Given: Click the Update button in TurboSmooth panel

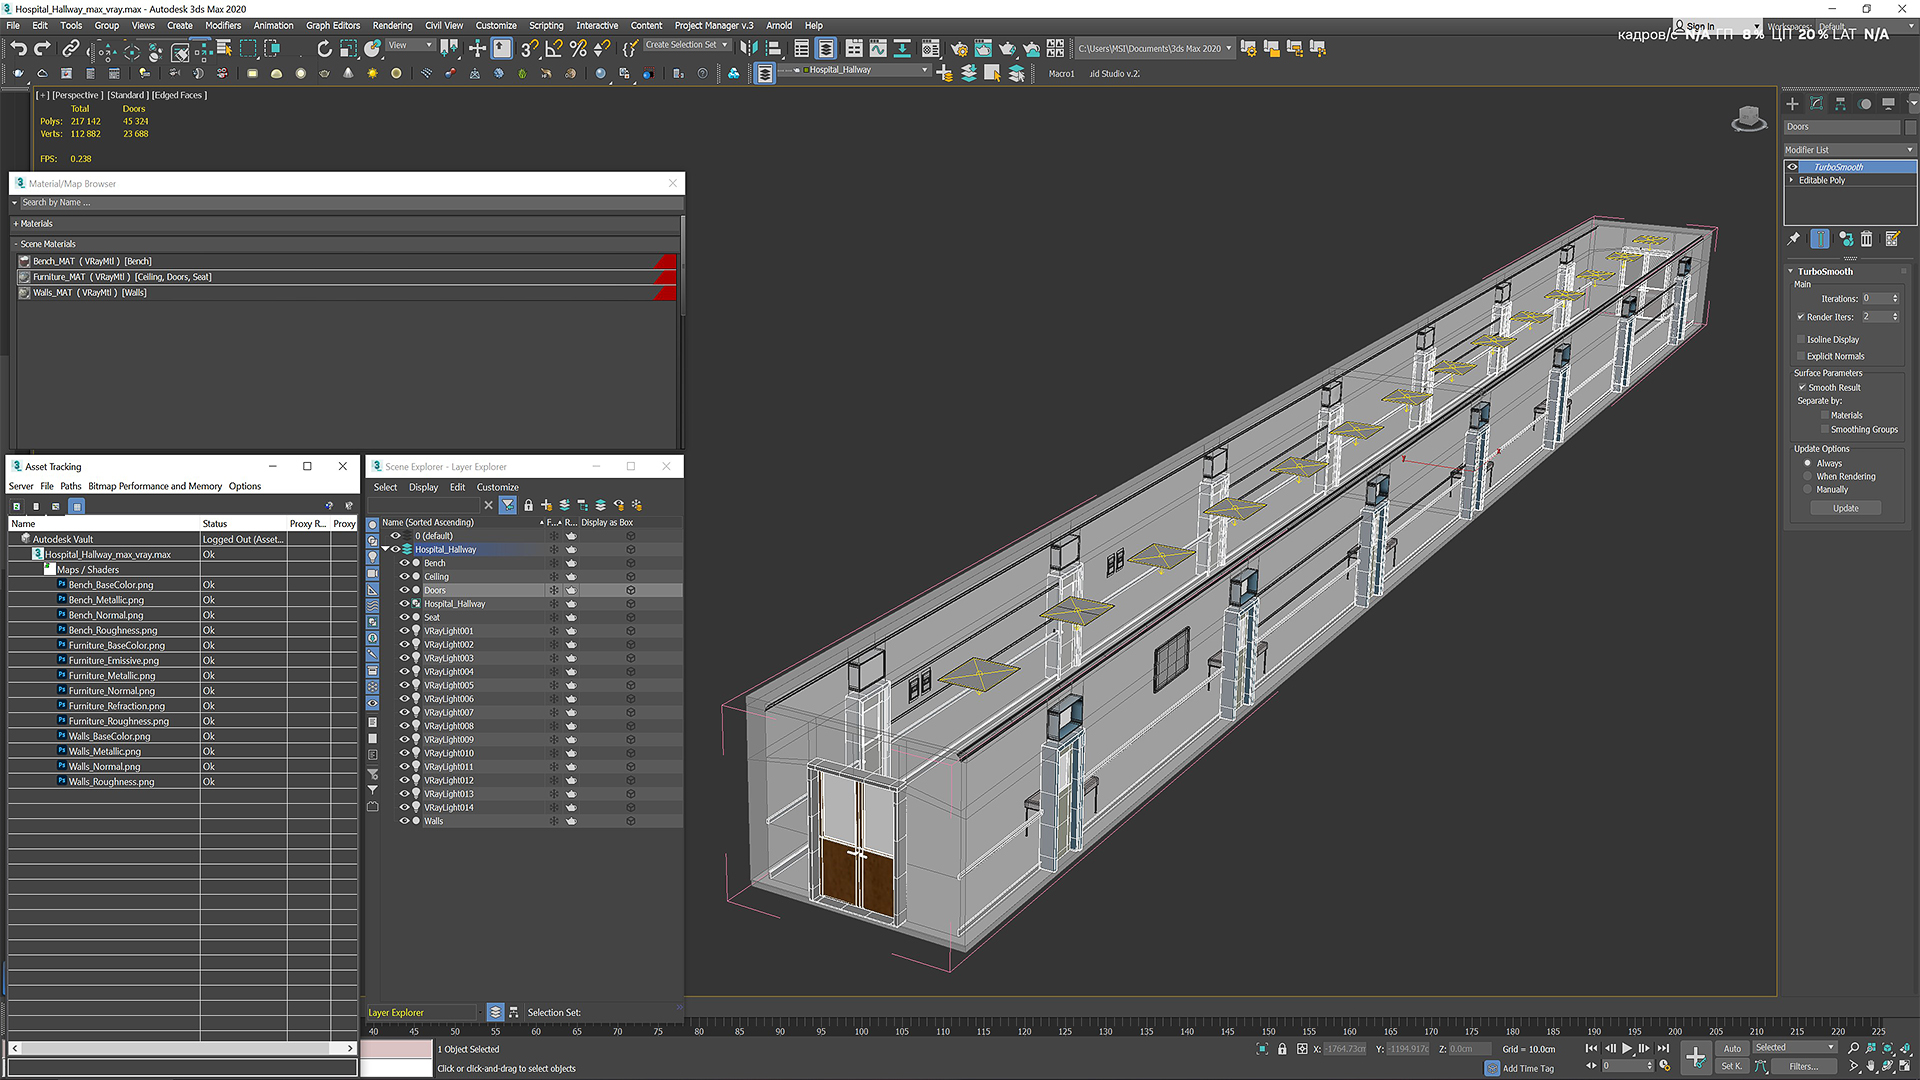Looking at the screenshot, I should [x=1845, y=508].
